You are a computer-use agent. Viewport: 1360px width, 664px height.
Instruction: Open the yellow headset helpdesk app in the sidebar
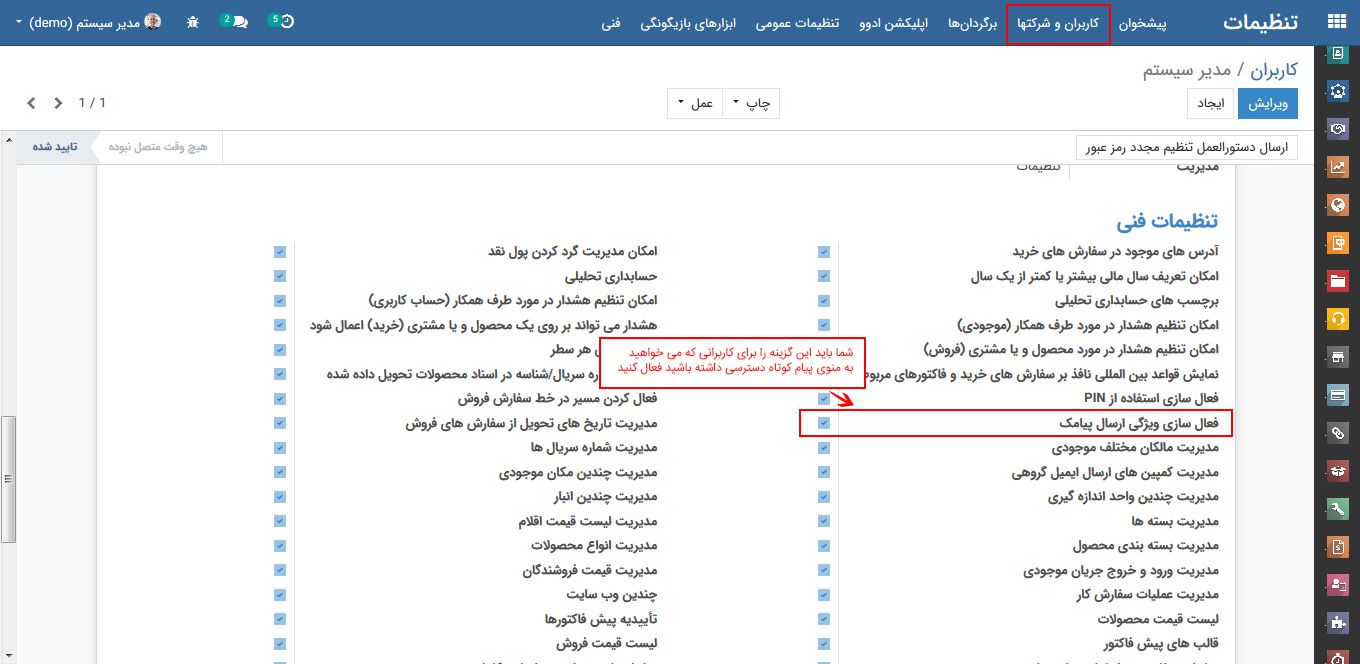pyautogui.click(x=1338, y=319)
